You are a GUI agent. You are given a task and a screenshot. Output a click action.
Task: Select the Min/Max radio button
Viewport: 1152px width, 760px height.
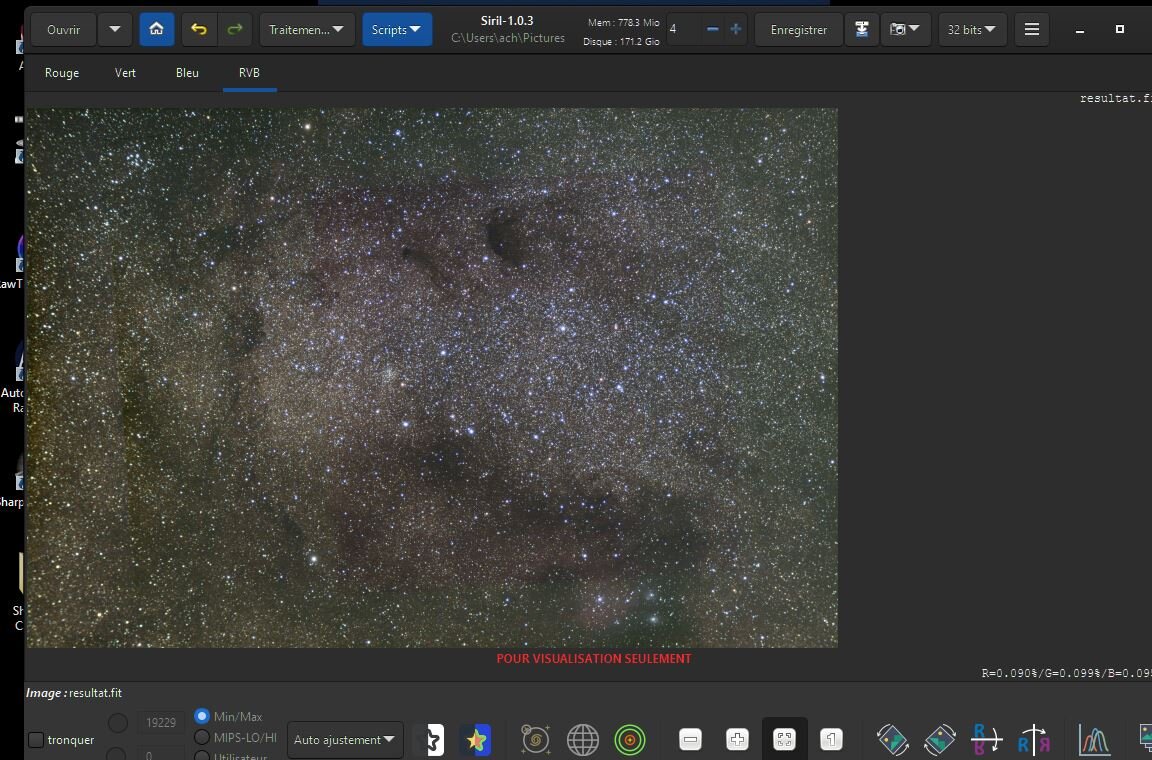point(202,716)
